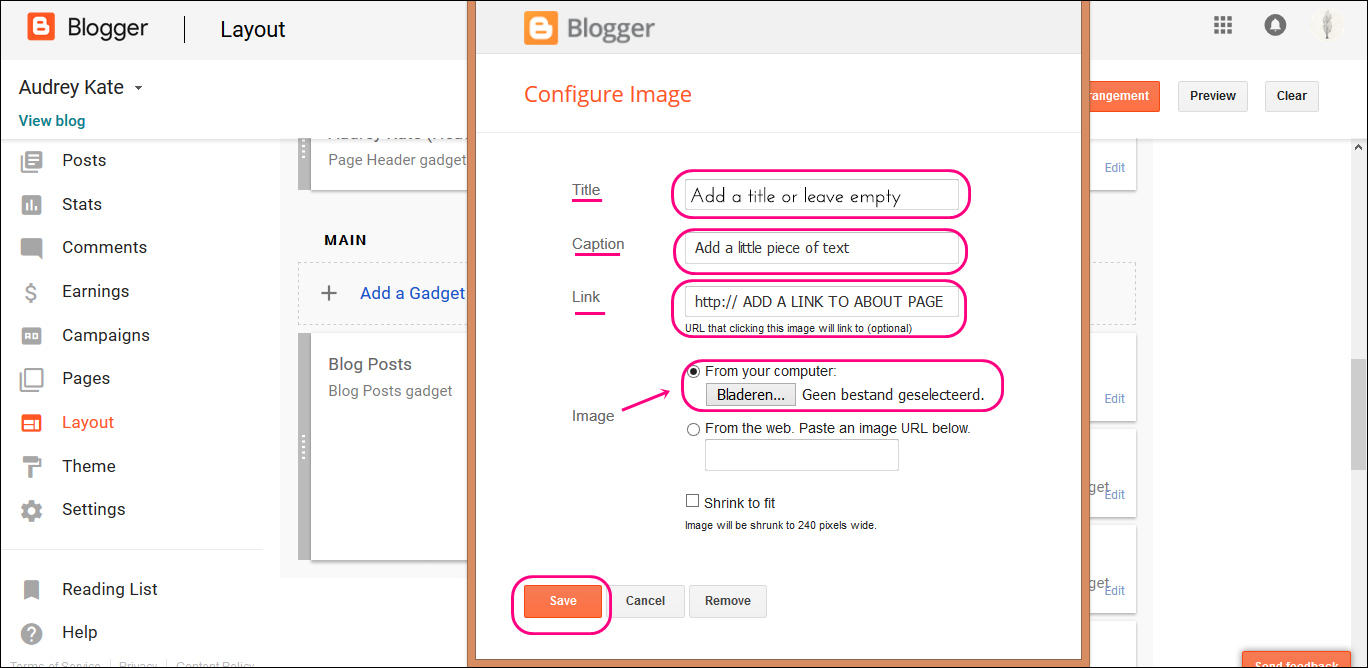Click Edit link beside Blog Posts gadget
This screenshot has height=668, width=1368.
click(x=1115, y=398)
